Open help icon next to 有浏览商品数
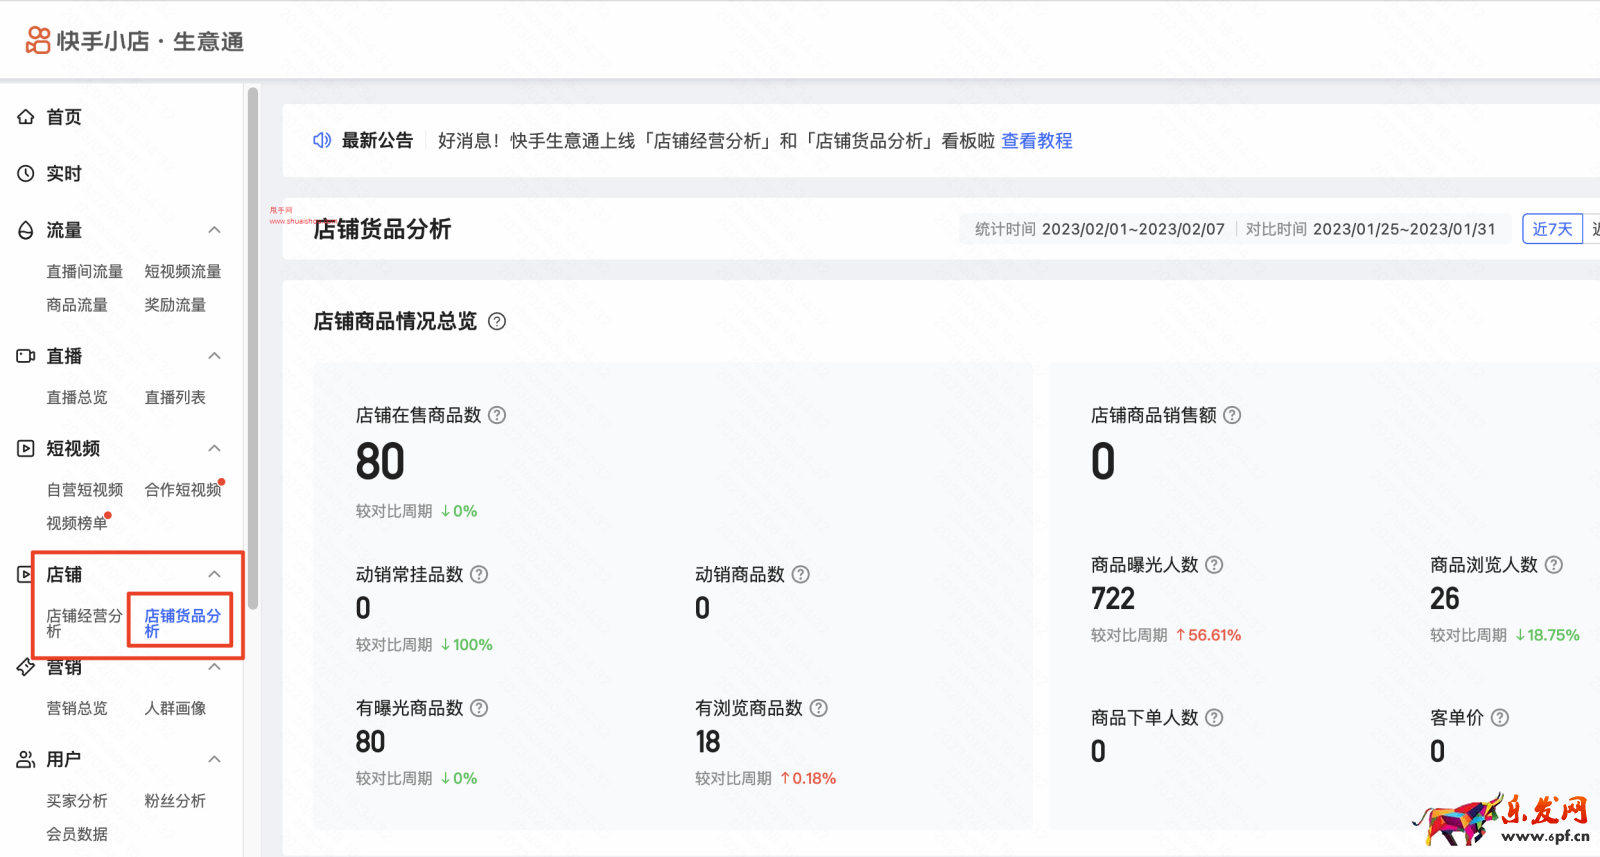Image resolution: width=1600 pixels, height=857 pixels. coord(819,708)
